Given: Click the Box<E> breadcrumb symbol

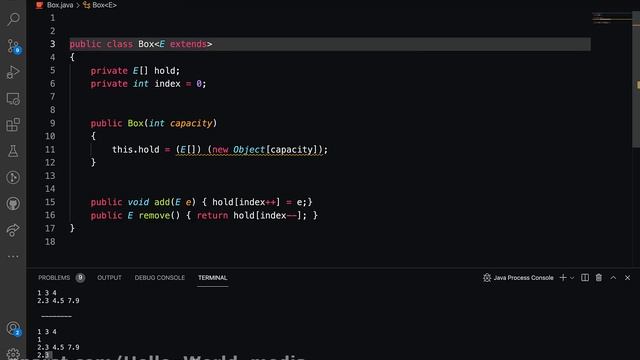Looking at the screenshot, I should 104,5.
